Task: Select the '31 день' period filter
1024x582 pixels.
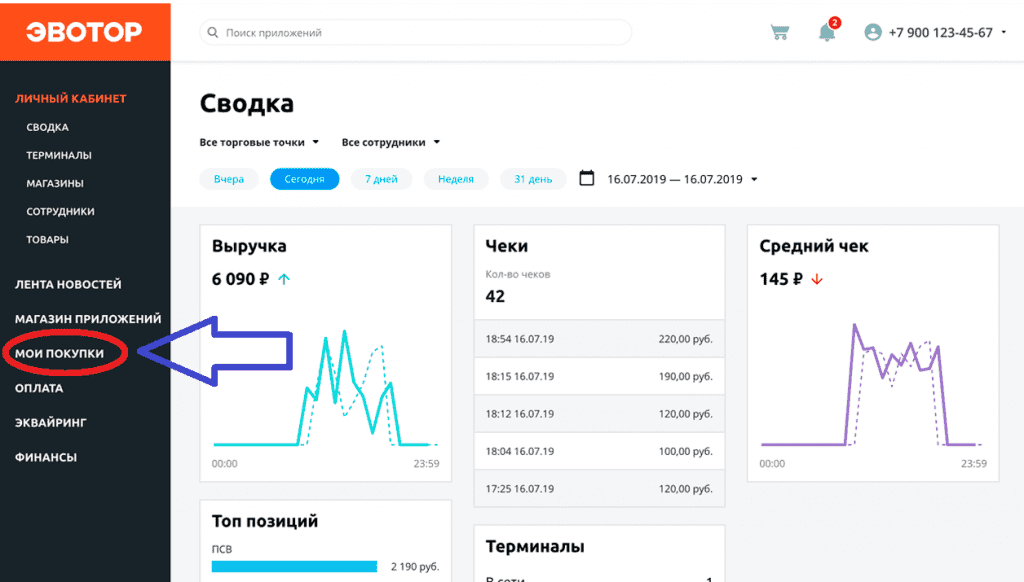Action: click(x=533, y=179)
